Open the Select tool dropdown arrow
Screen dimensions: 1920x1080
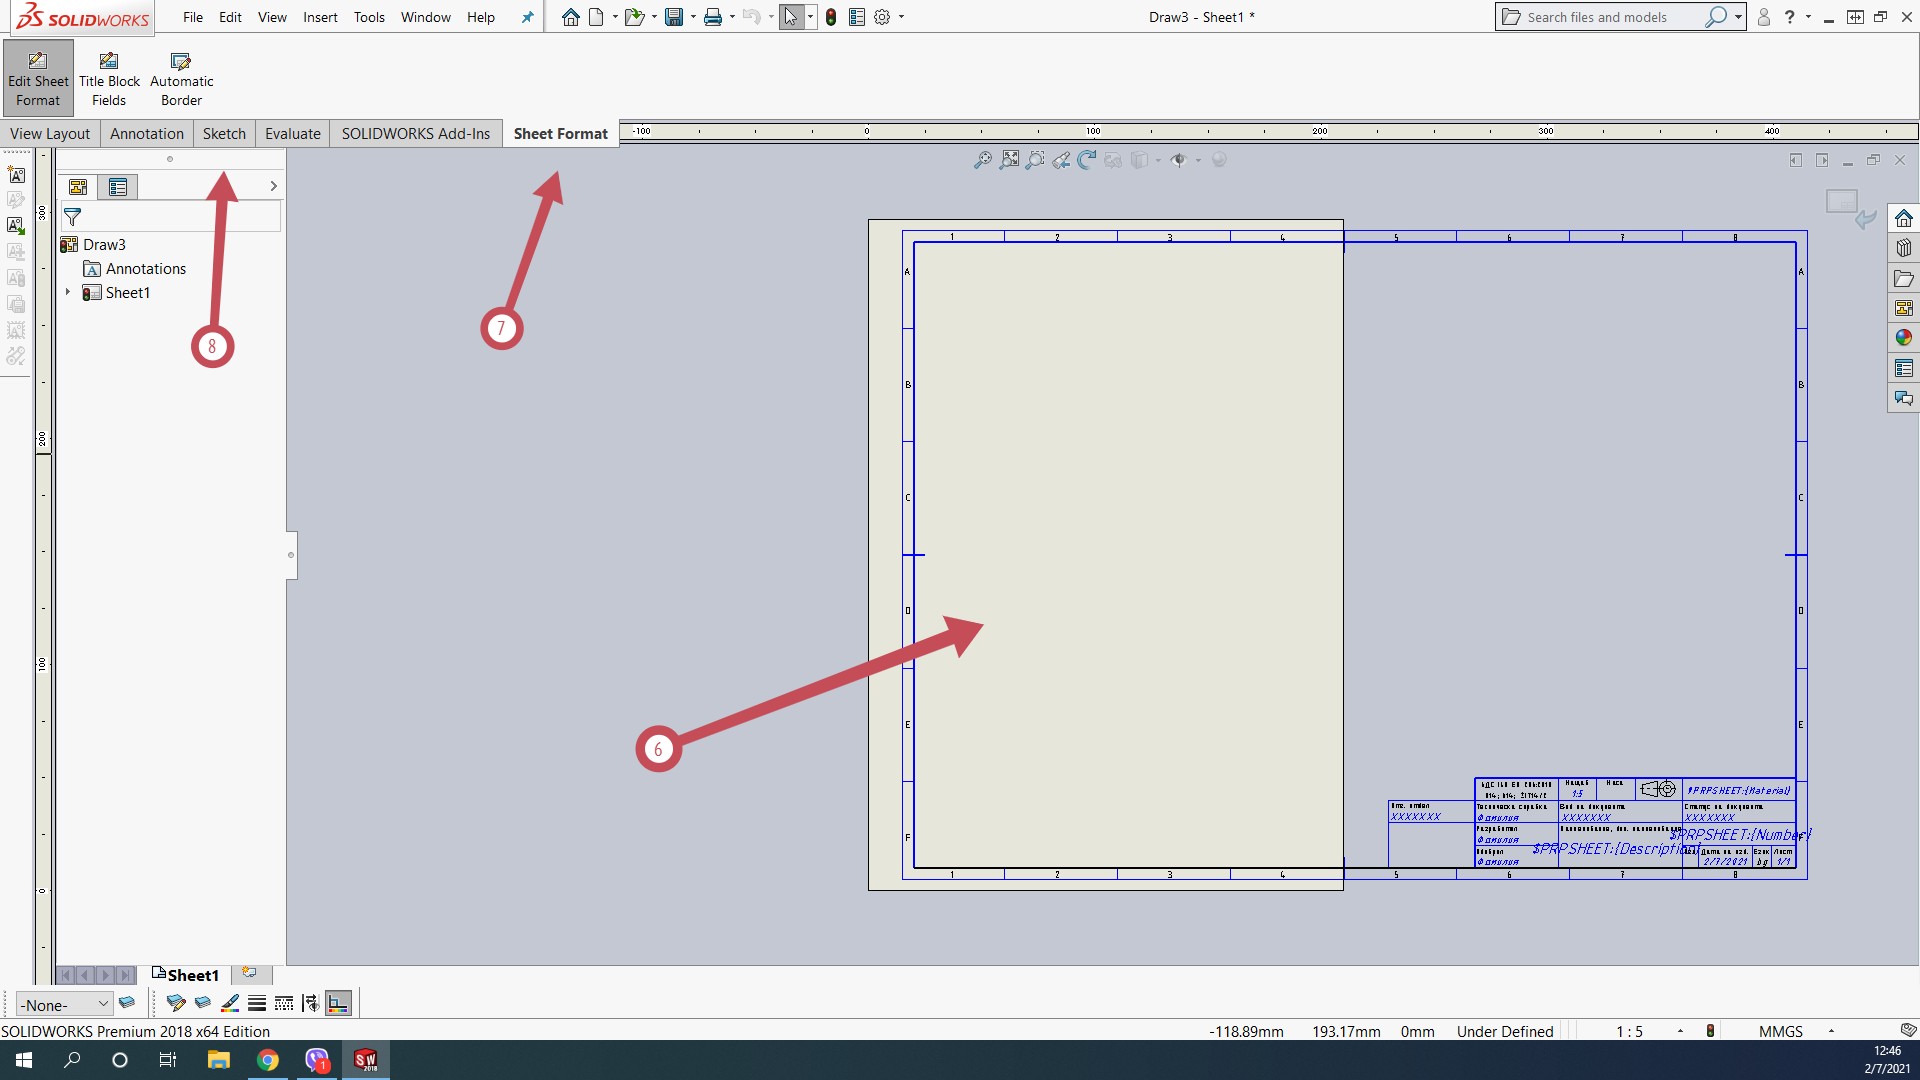810,17
